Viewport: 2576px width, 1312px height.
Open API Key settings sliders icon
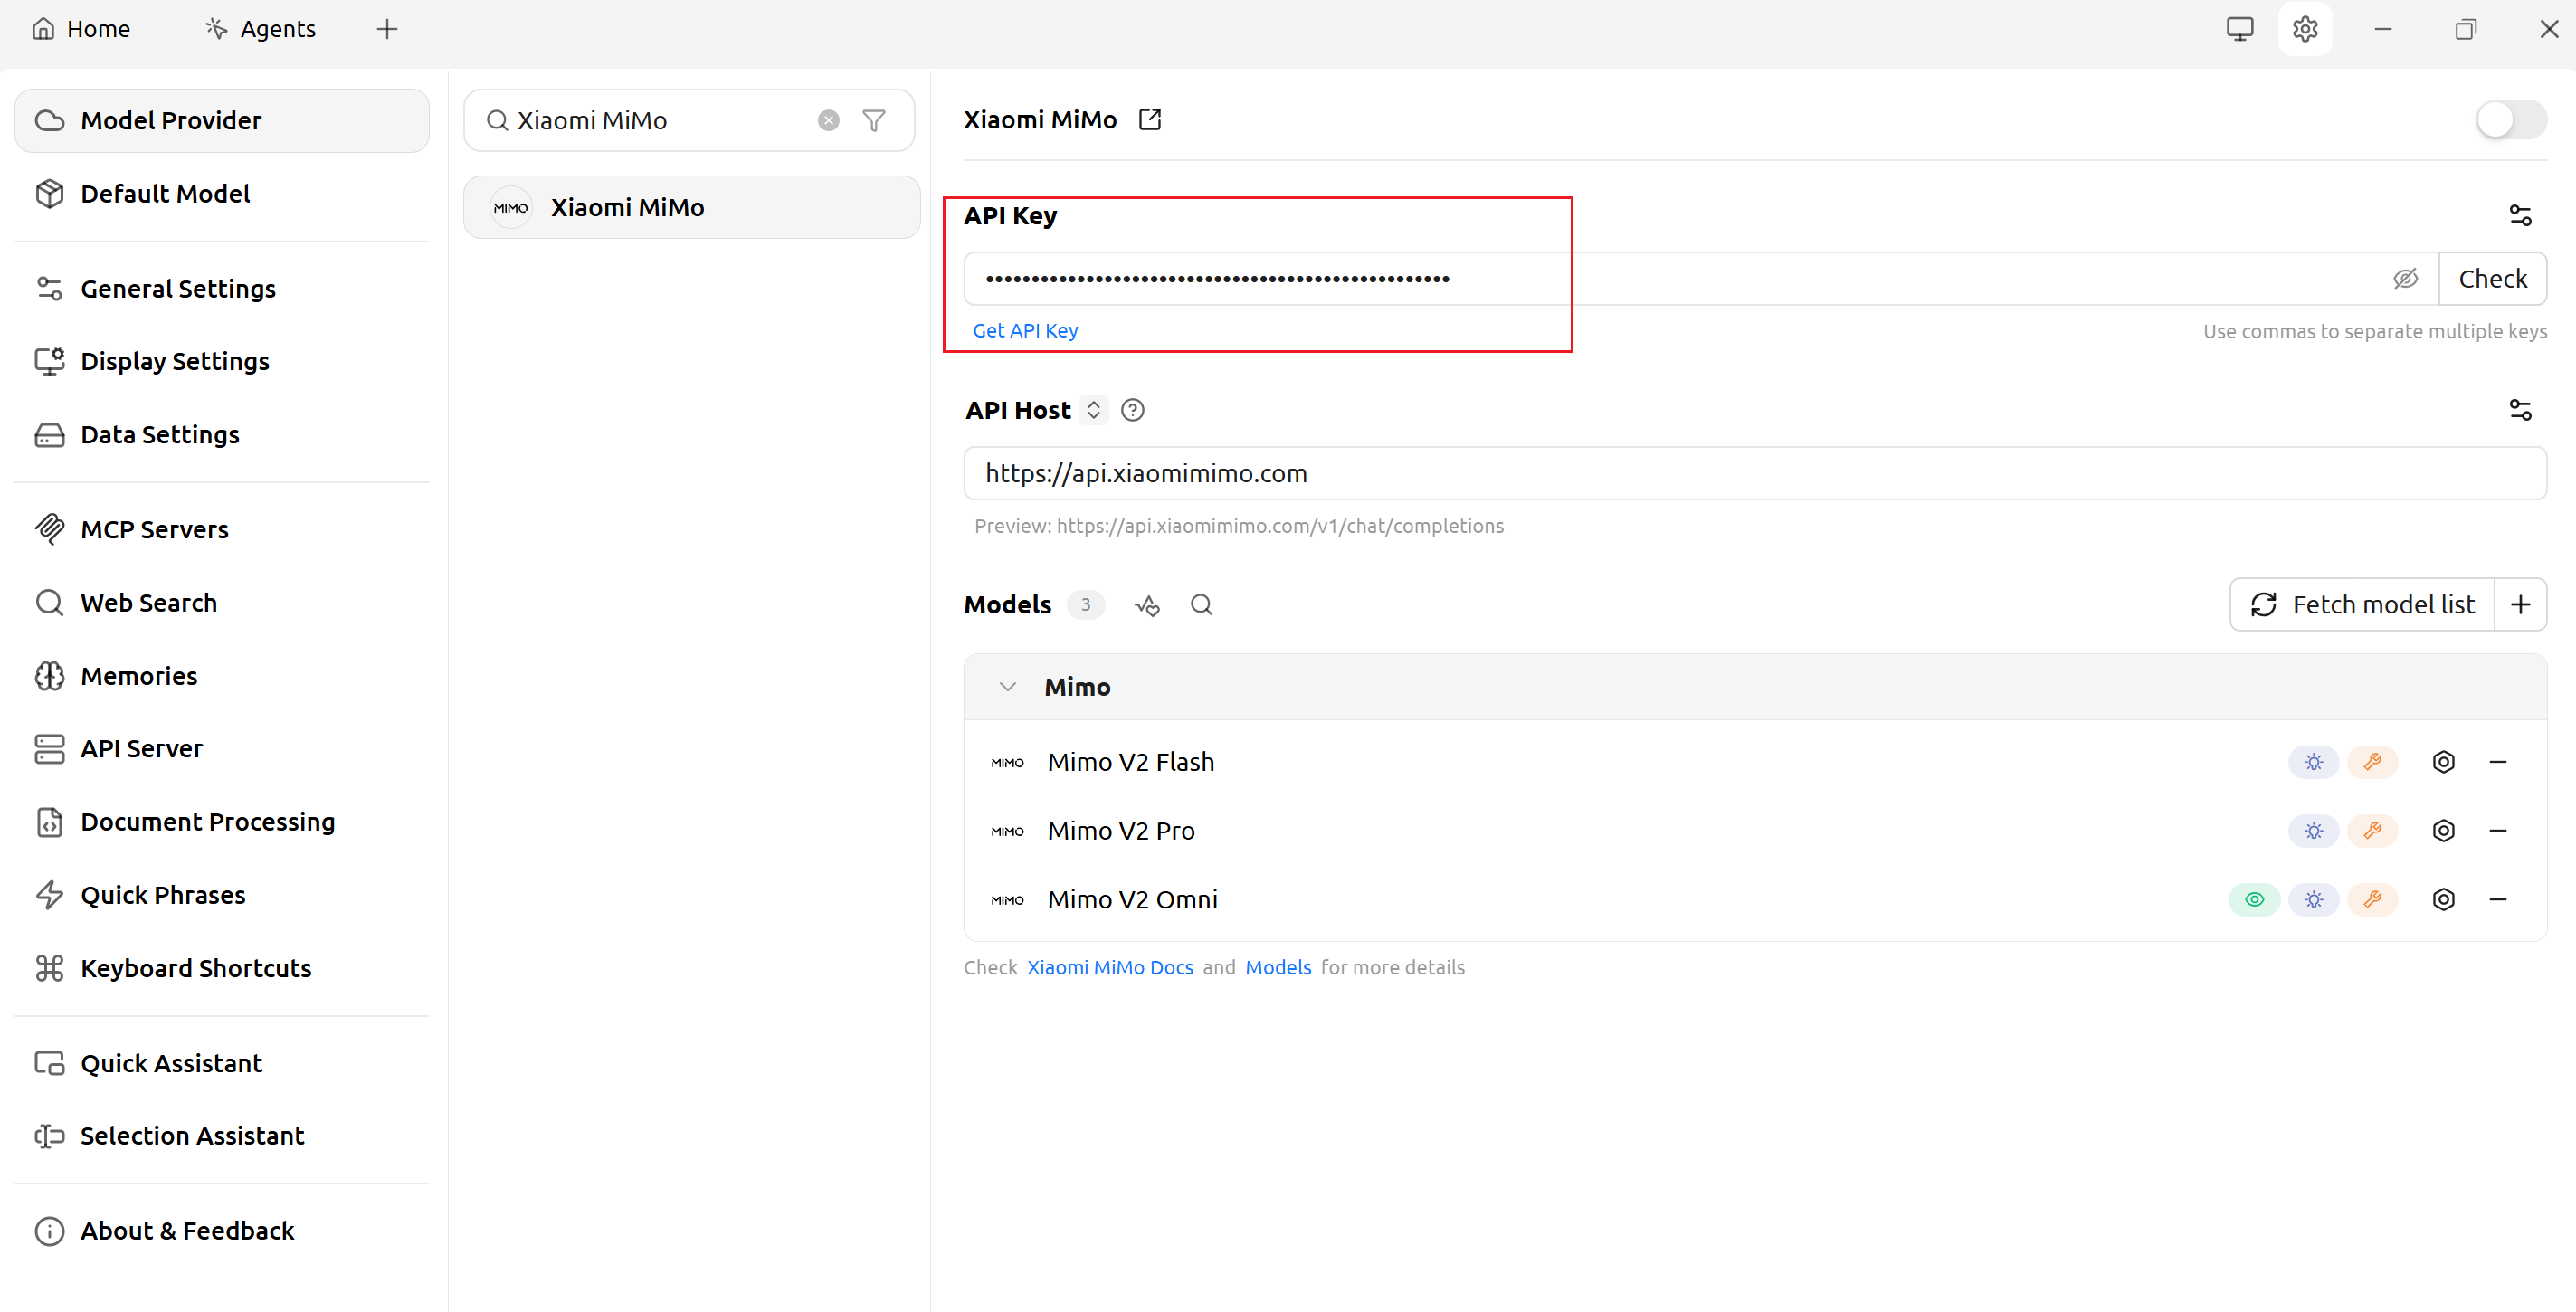2520,215
